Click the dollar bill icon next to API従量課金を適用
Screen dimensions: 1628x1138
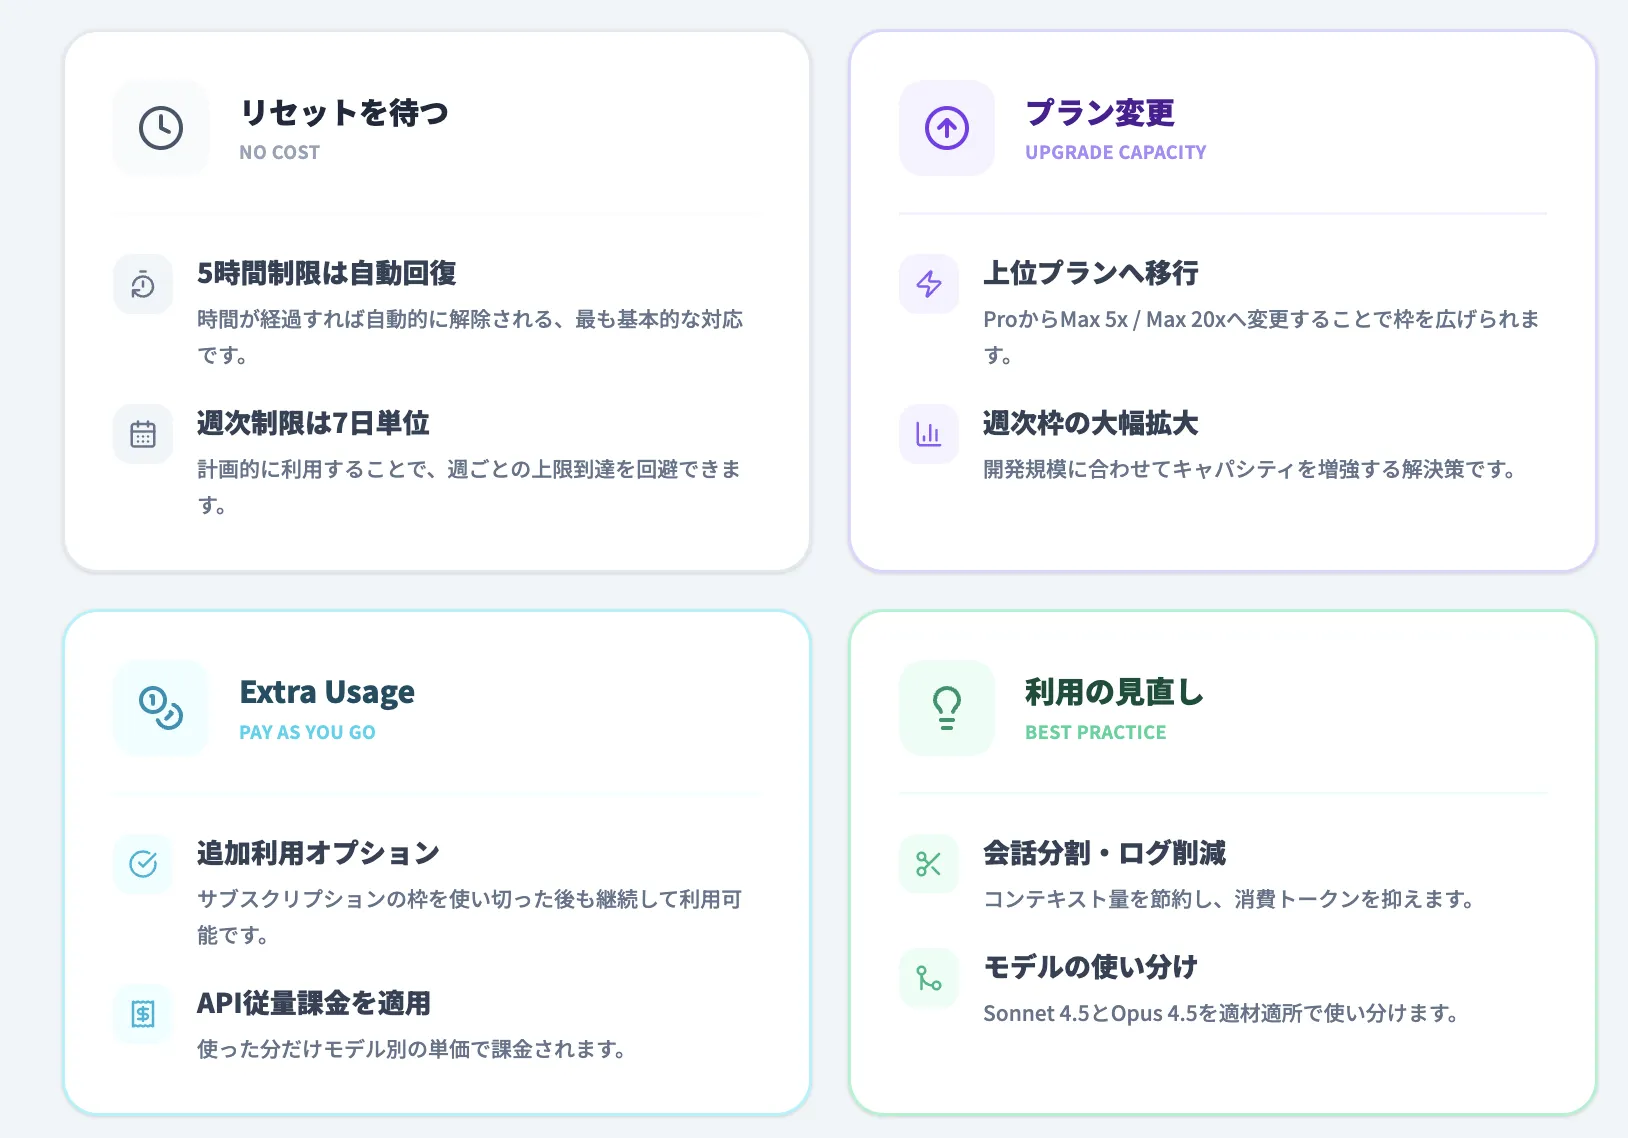(x=142, y=1013)
